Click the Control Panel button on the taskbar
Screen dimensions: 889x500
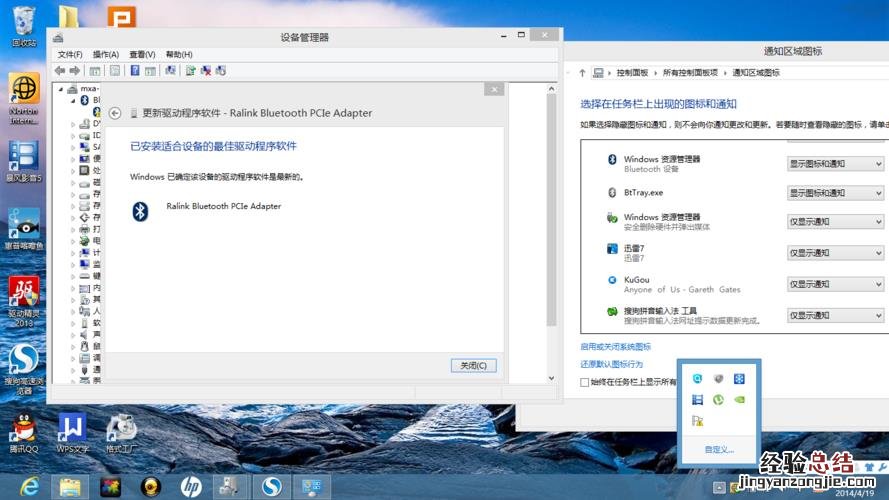[x=312, y=487]
